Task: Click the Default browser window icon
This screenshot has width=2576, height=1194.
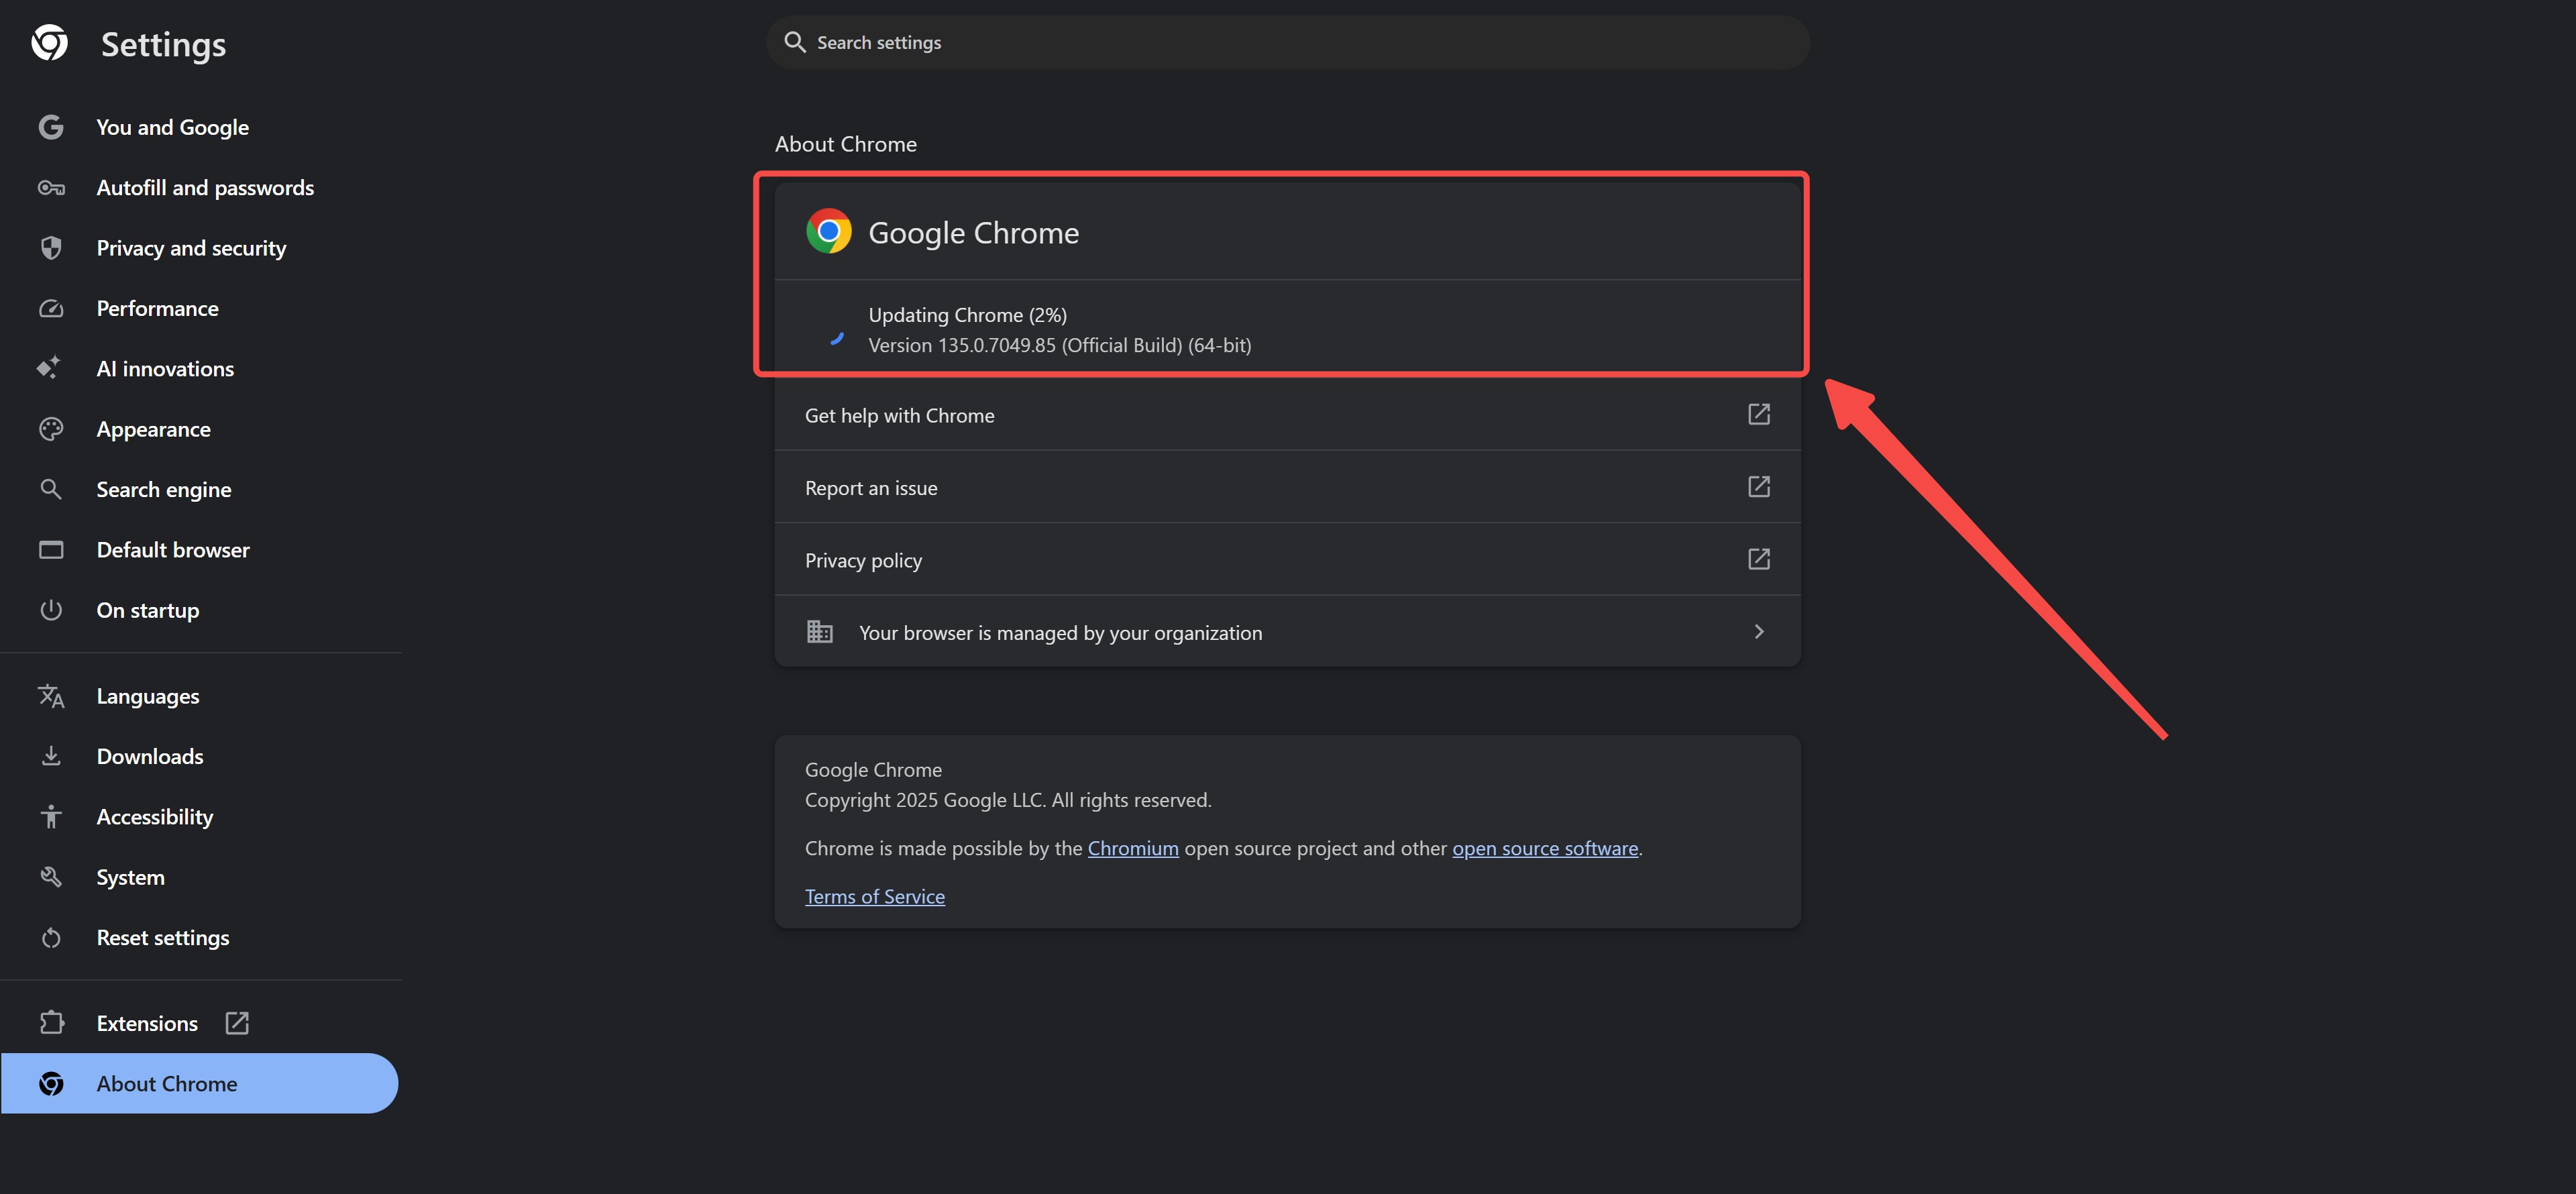Action: (x=51, y=550)
